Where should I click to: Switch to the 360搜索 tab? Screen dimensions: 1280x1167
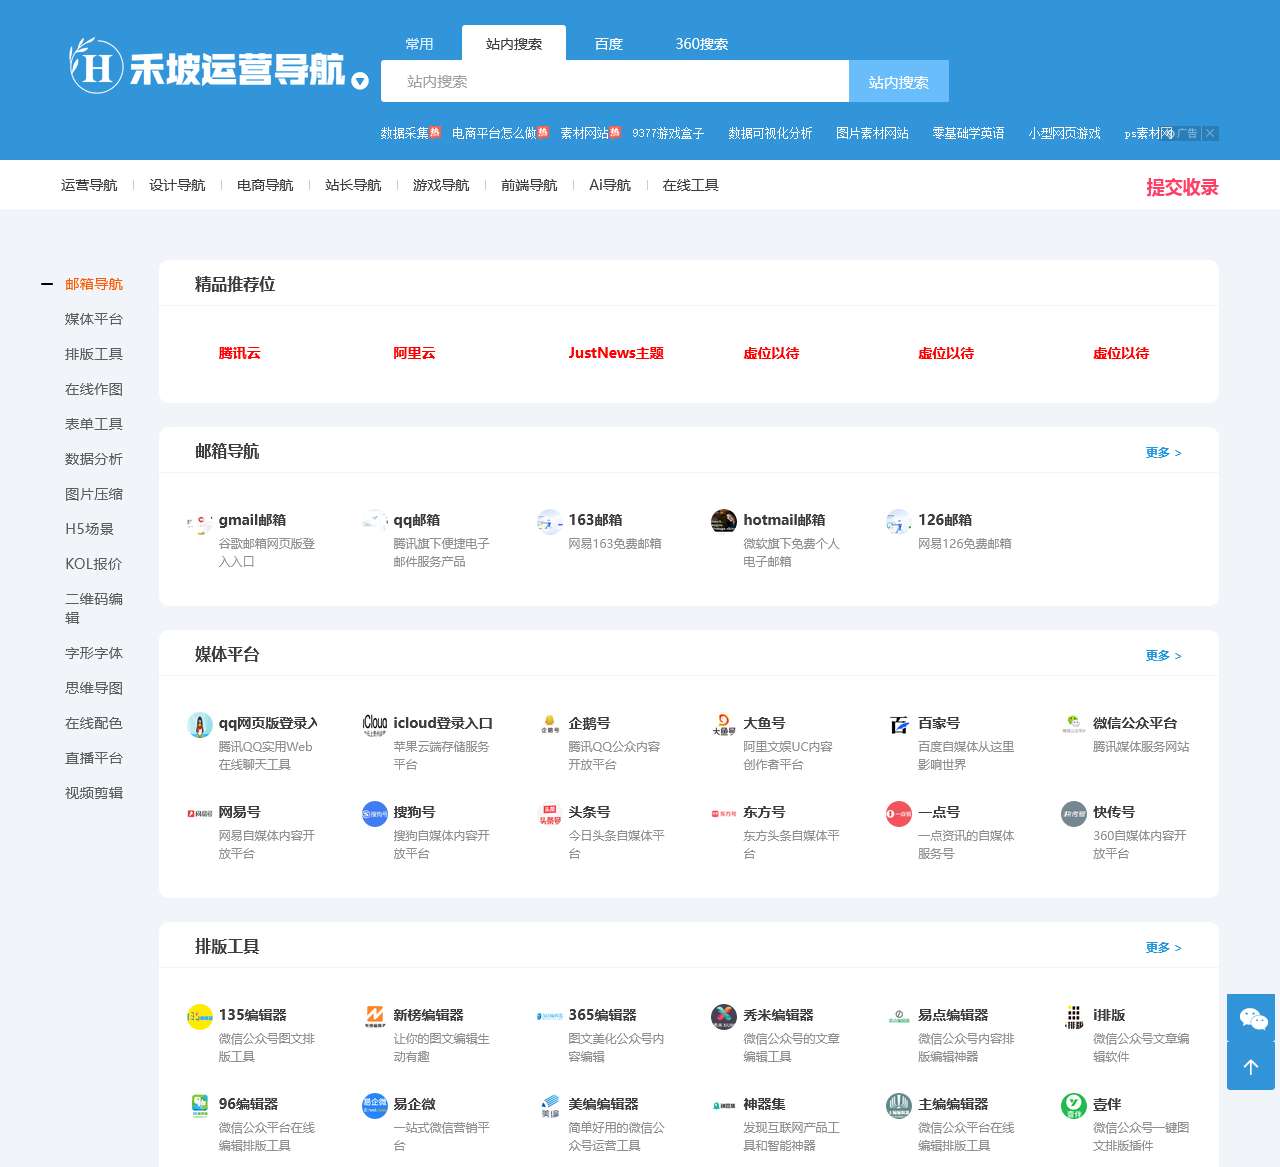[701, 44]
